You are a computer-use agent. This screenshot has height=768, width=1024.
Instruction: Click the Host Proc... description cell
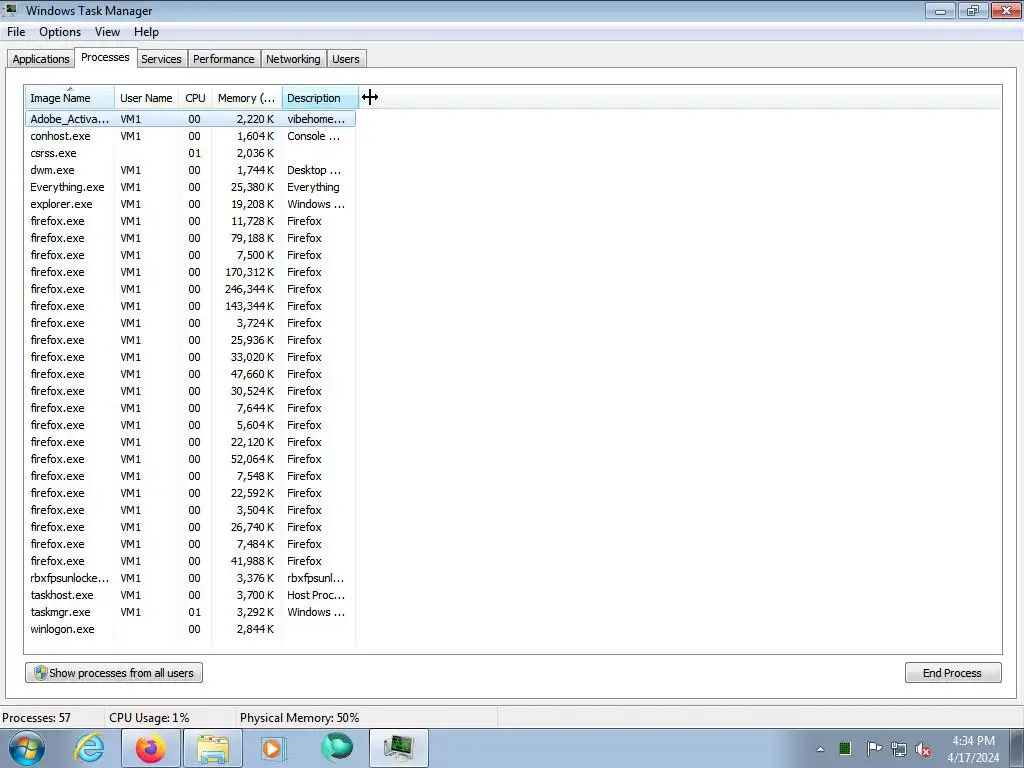[x=316, y=595]
